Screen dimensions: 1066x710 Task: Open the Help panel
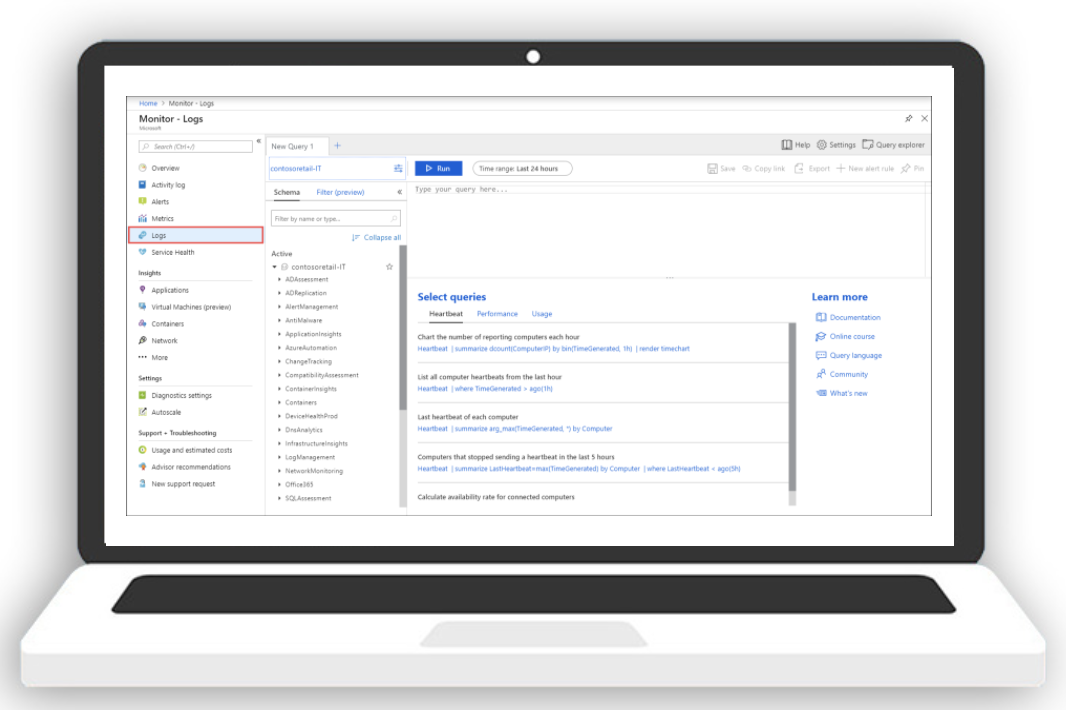click(x=795, y=145)
